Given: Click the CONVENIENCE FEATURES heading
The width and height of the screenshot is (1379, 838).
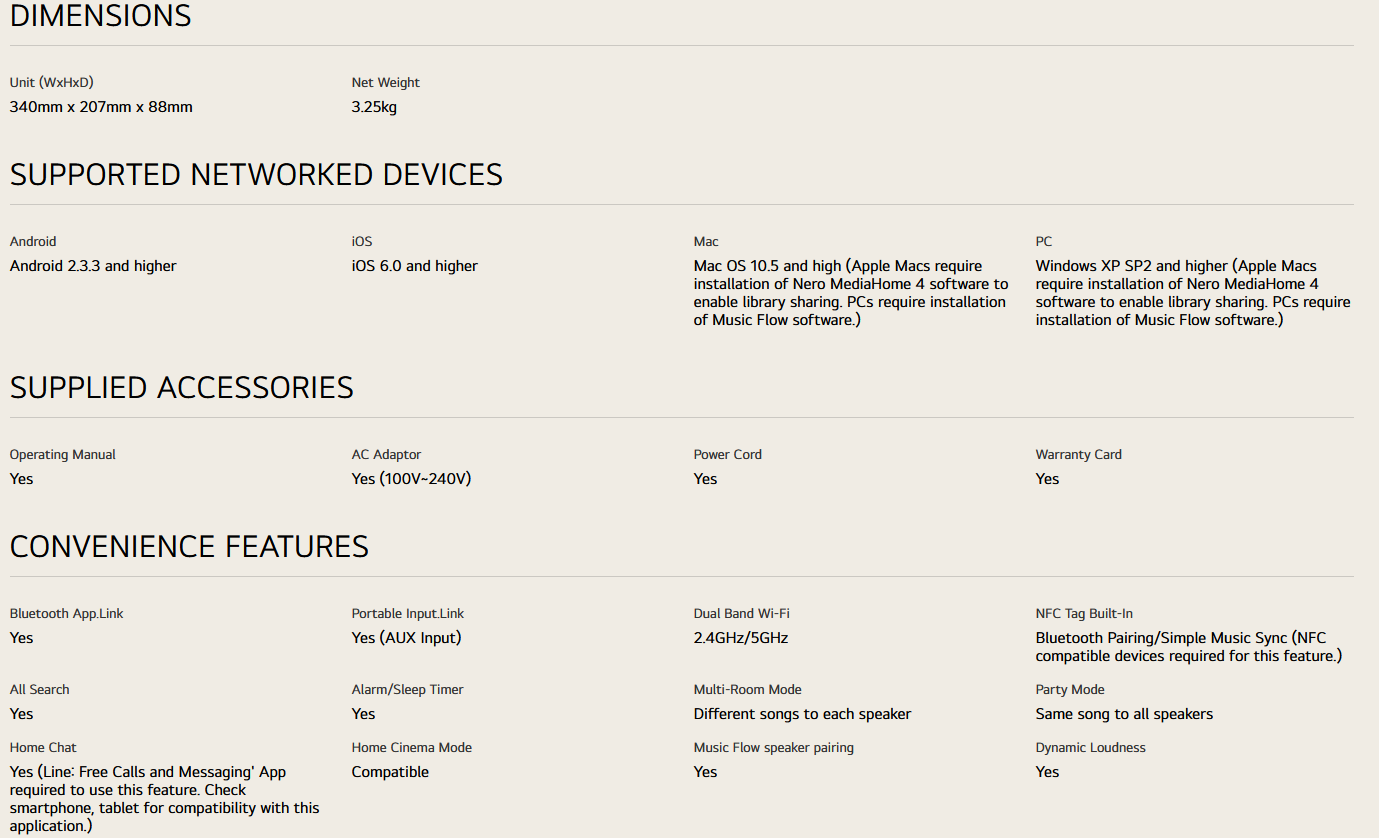Looking at the screenshot, I should click(189, 547).
